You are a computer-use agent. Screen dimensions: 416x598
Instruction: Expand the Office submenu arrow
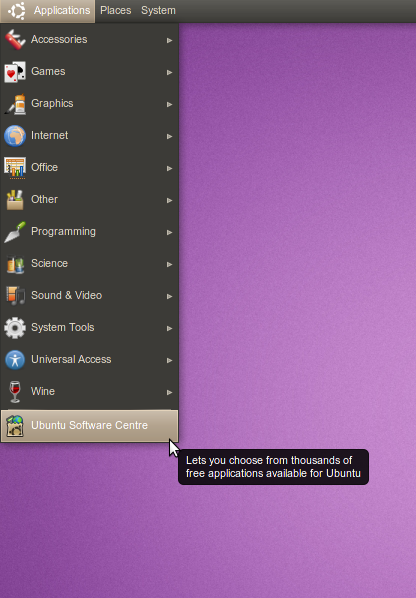pyautogui.click(x=170, y=168)
